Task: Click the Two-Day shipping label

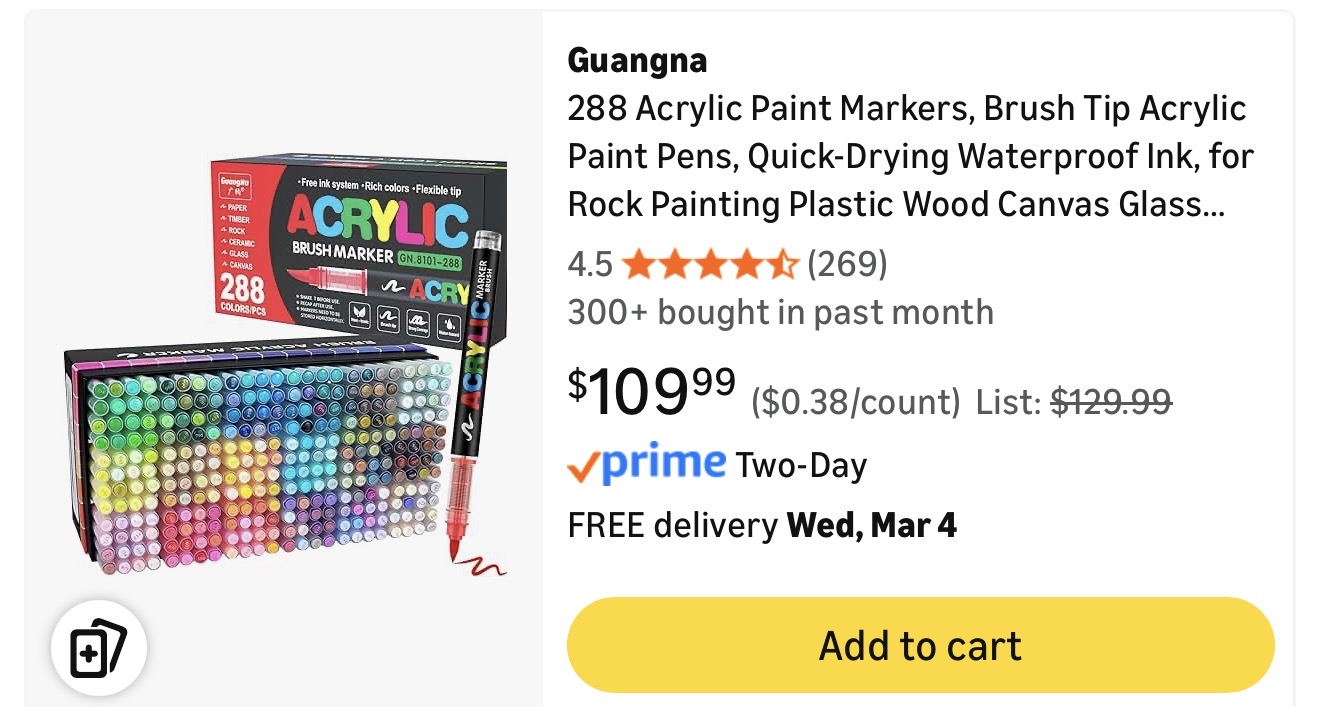Action: [801, 466]
